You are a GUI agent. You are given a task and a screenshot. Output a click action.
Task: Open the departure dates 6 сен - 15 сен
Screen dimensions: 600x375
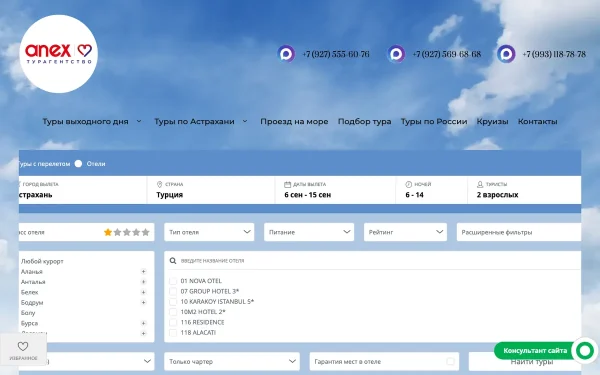point(335,190)
